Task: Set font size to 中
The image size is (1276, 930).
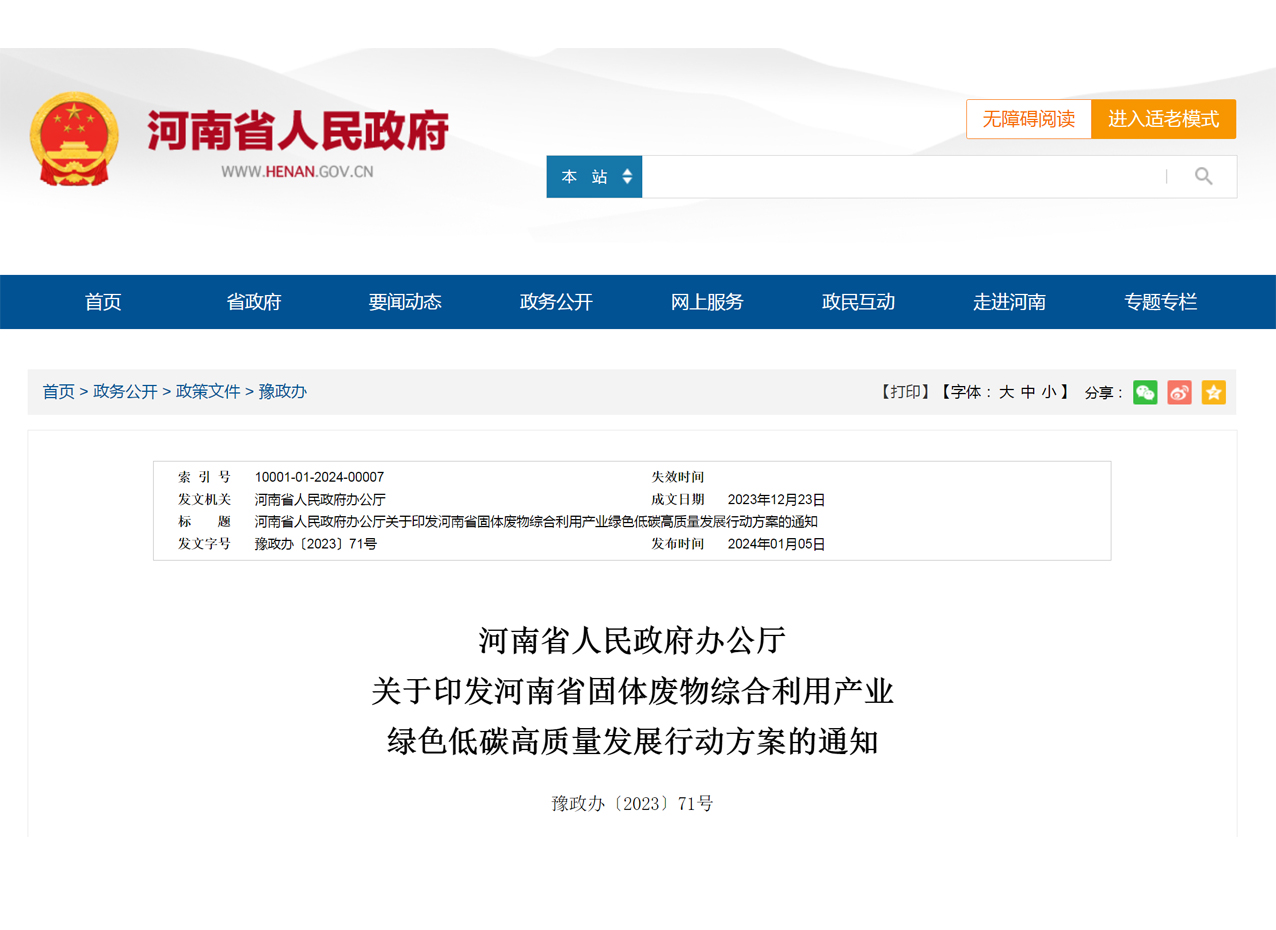Action: click(1028, 392)
